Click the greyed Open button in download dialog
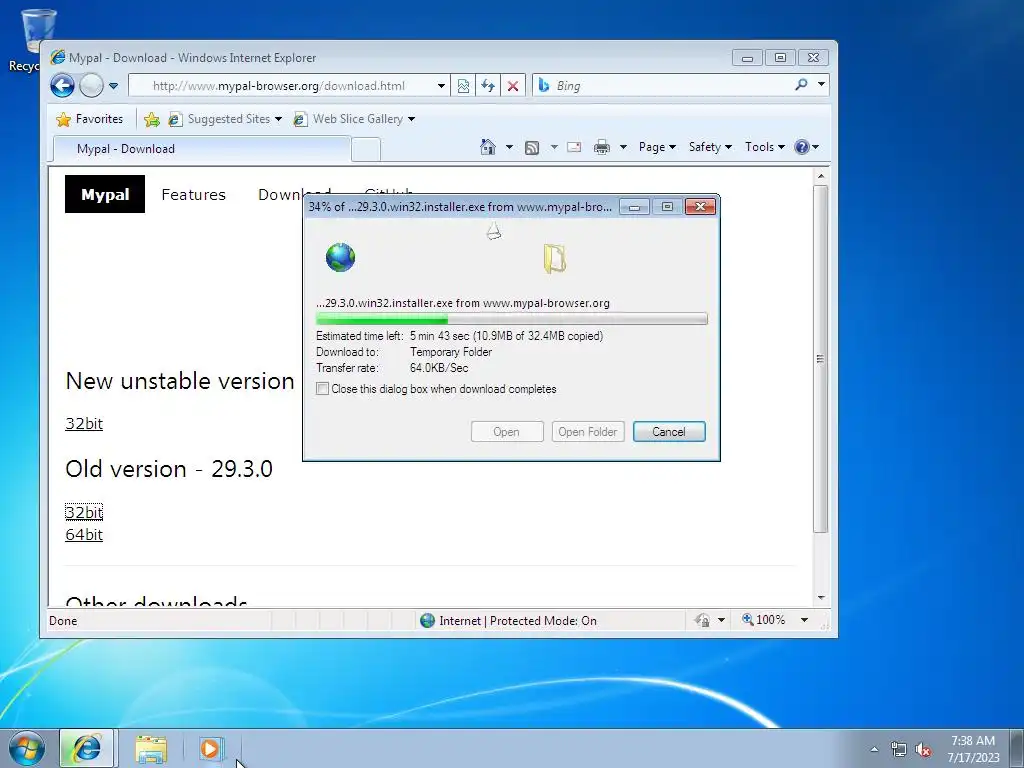This screenshot has height=768, width=1024. 507,432
